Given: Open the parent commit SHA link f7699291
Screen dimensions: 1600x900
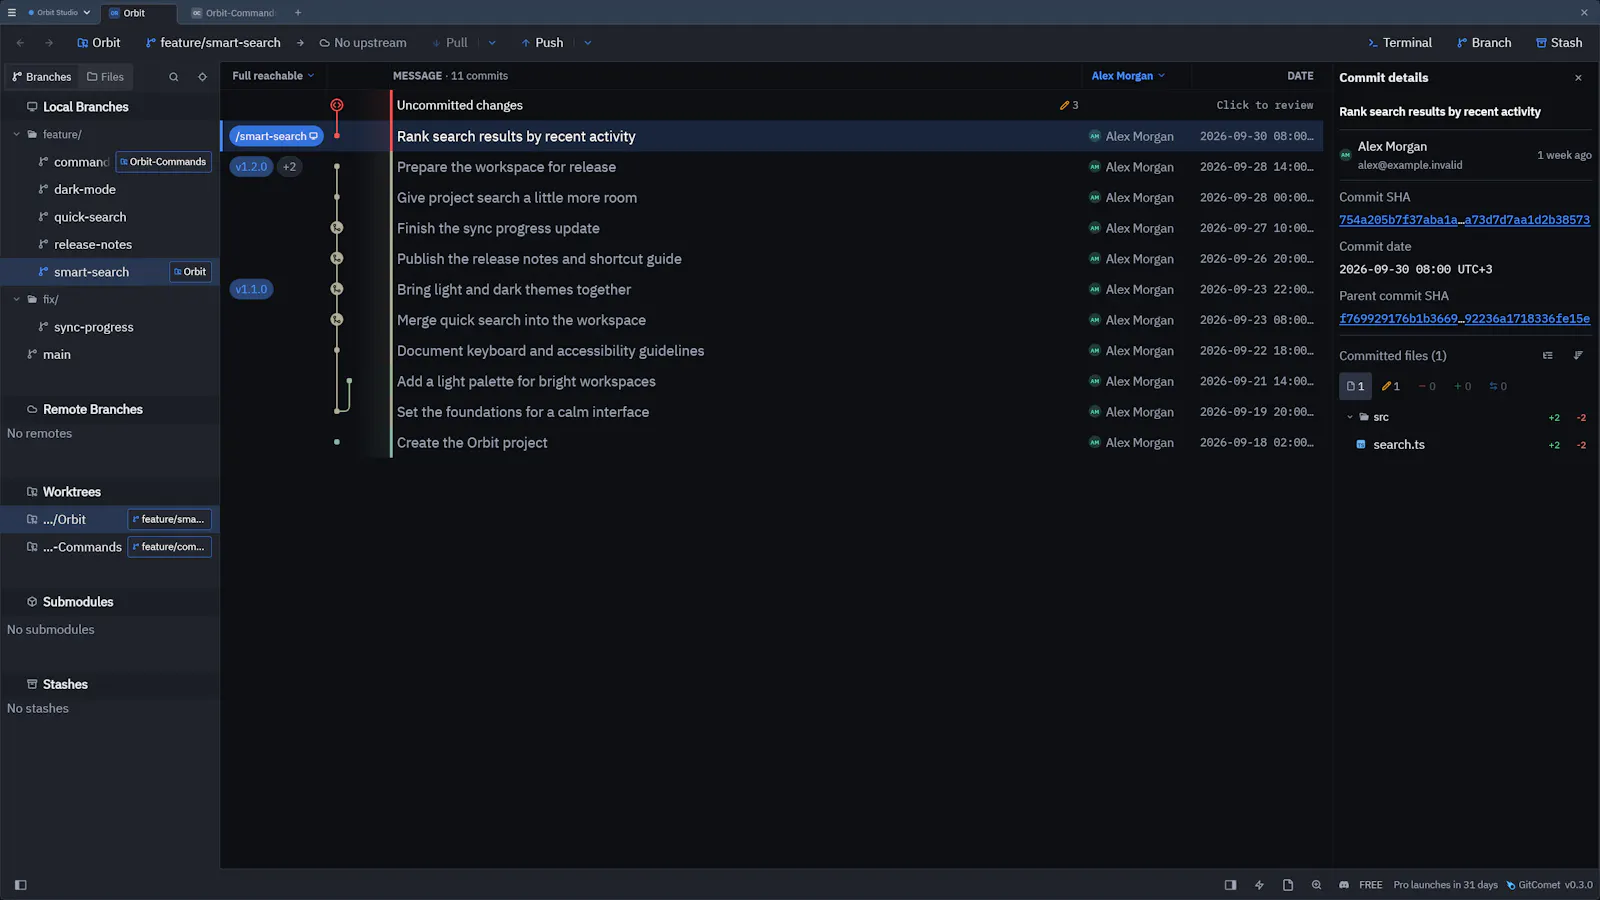Looking at the screenshot, I should pos(1464,319).
